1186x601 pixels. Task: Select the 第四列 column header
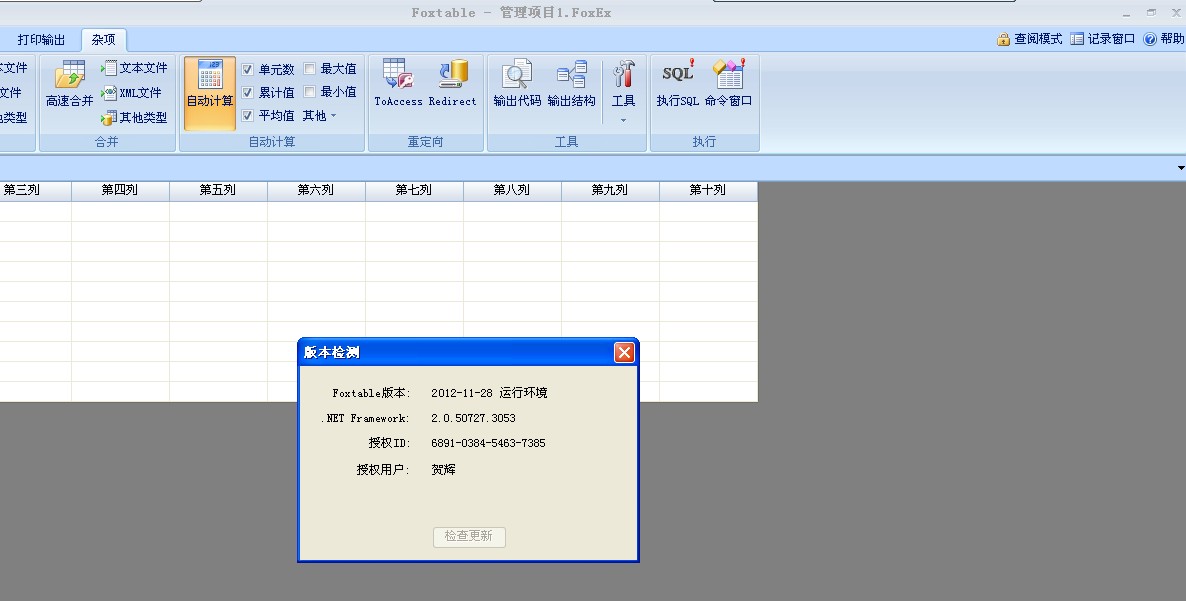tap(120, 191)
